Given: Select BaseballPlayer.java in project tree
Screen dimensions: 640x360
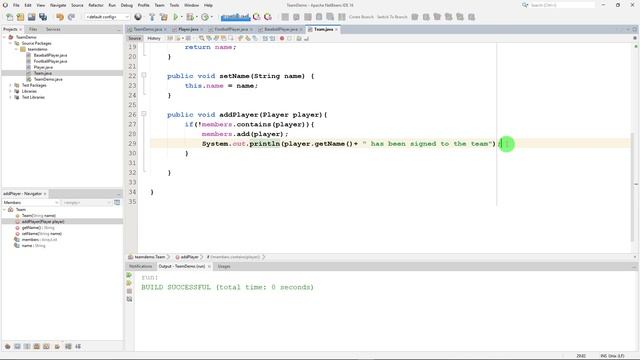Looking at the screenshot, I should tap(50, 55).
